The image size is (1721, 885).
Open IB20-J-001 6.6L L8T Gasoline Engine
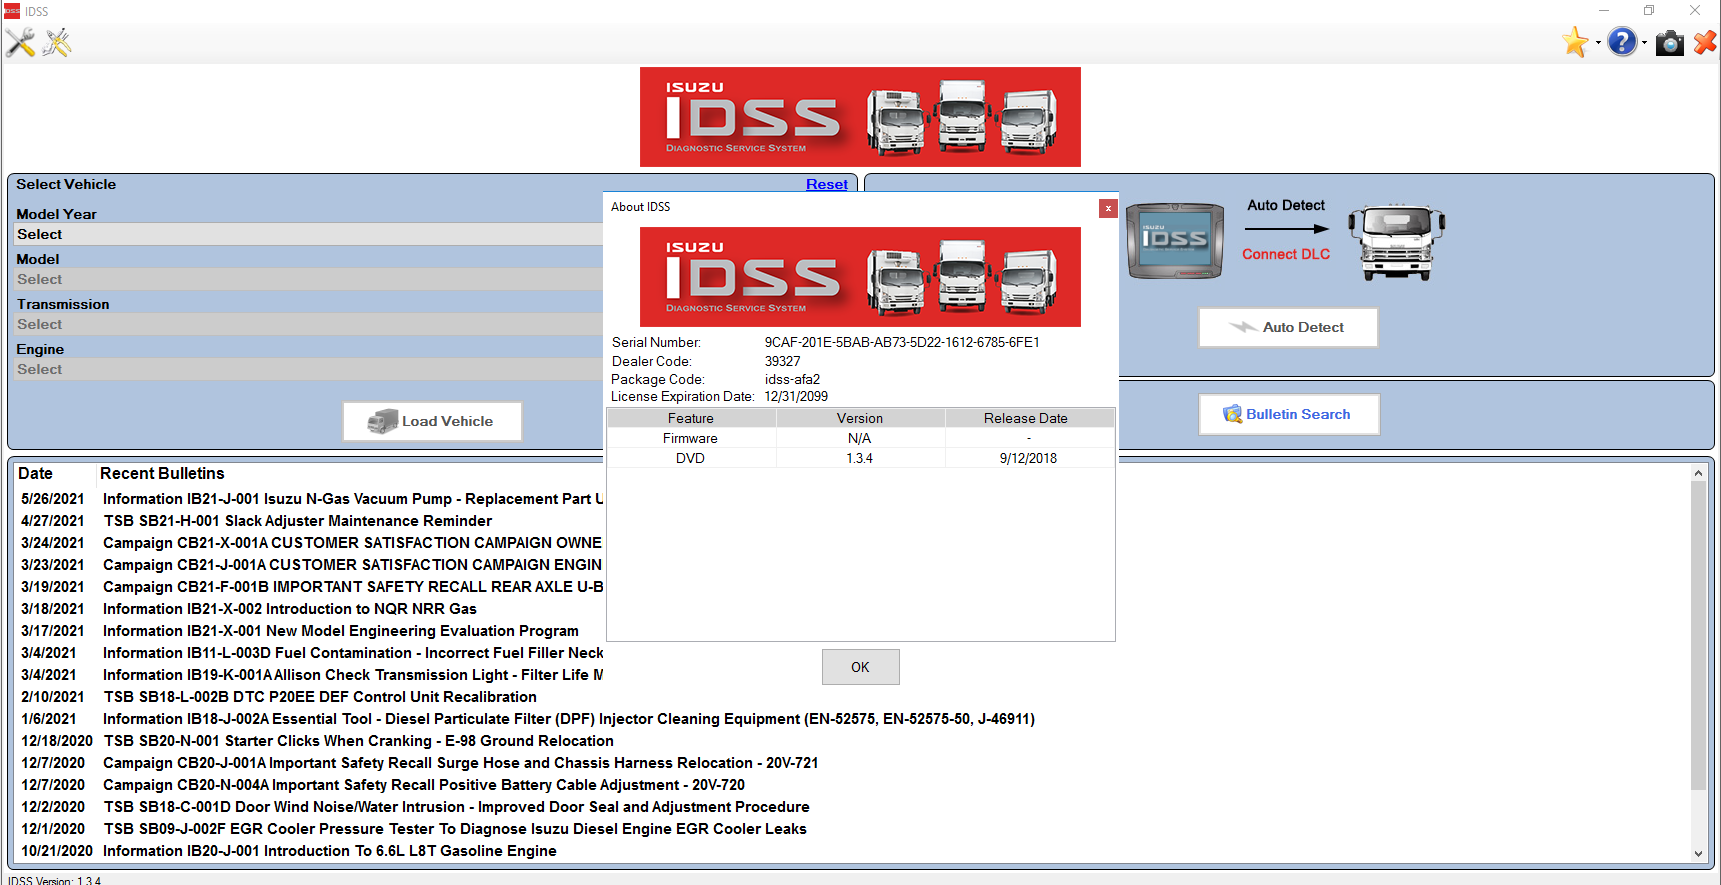click(x=330, y=851)
